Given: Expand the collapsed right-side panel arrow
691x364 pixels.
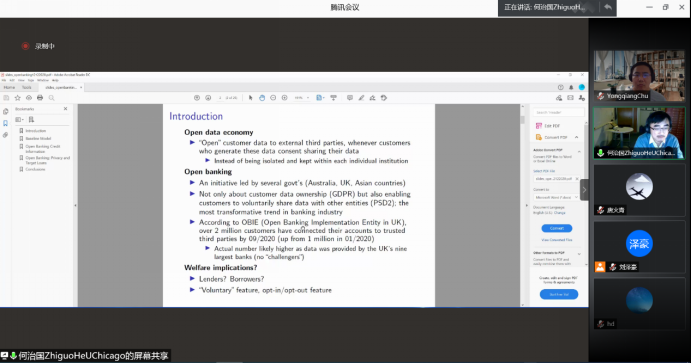Looking at the screenshot, I should tap(584, 190).
